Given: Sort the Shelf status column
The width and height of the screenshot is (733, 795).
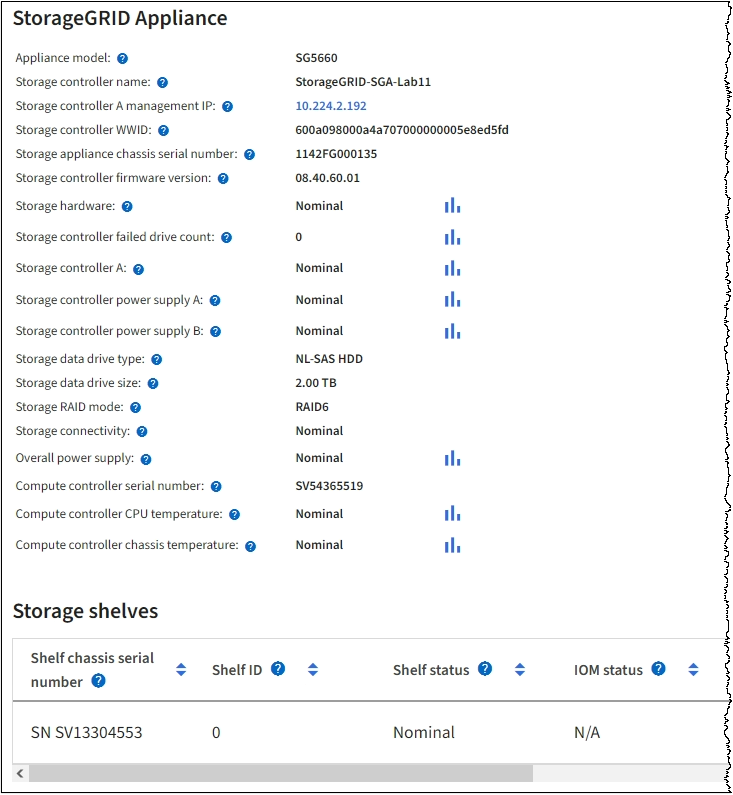Looking at the screenshot, I should (519, 670).
